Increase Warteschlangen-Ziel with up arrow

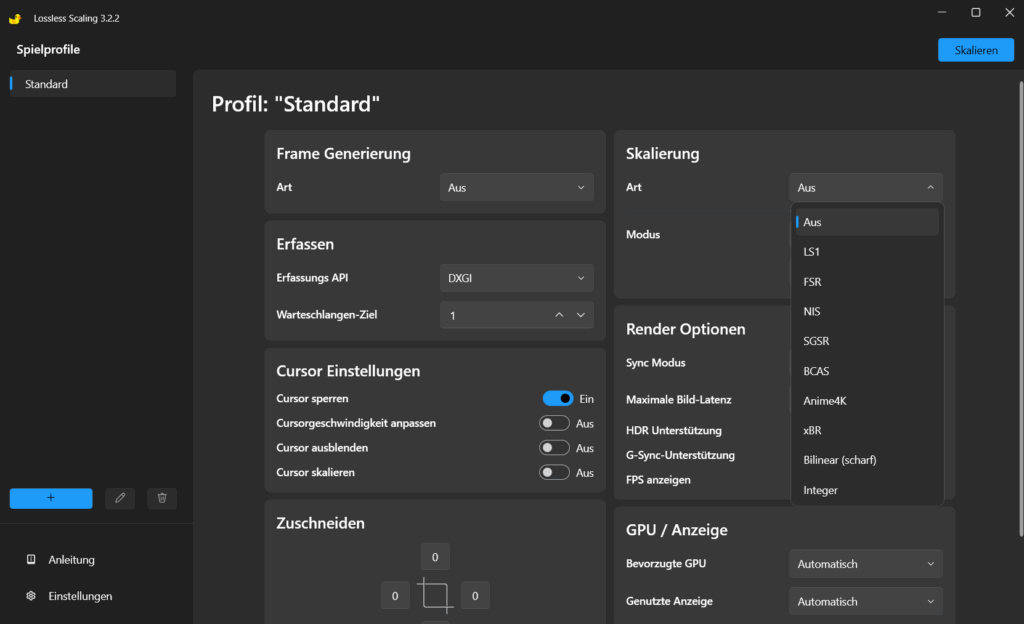point(559,315)
